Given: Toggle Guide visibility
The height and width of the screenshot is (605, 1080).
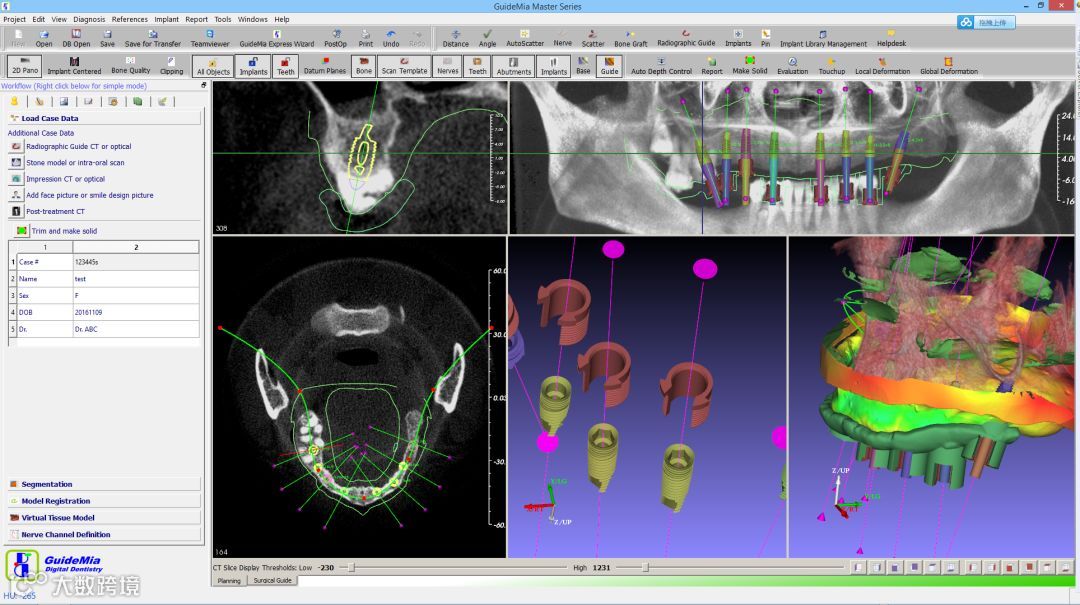Looking at the screenshot, I should click(x=609, y=66).
